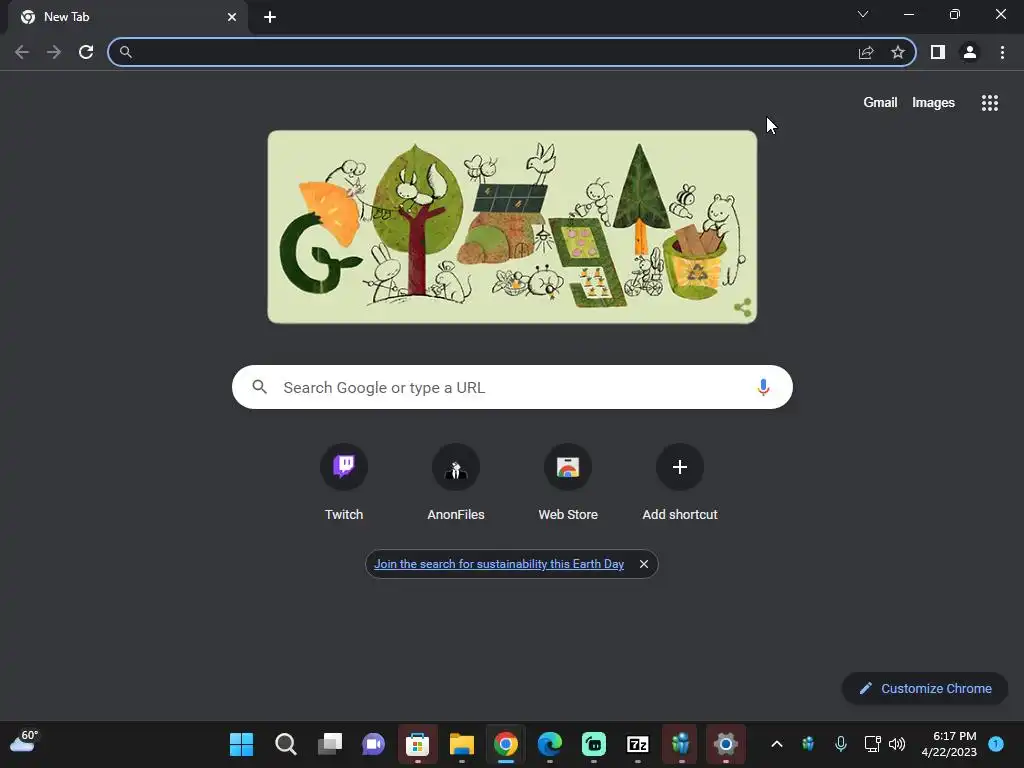Open Google Images link

click(x=933, y=103)
